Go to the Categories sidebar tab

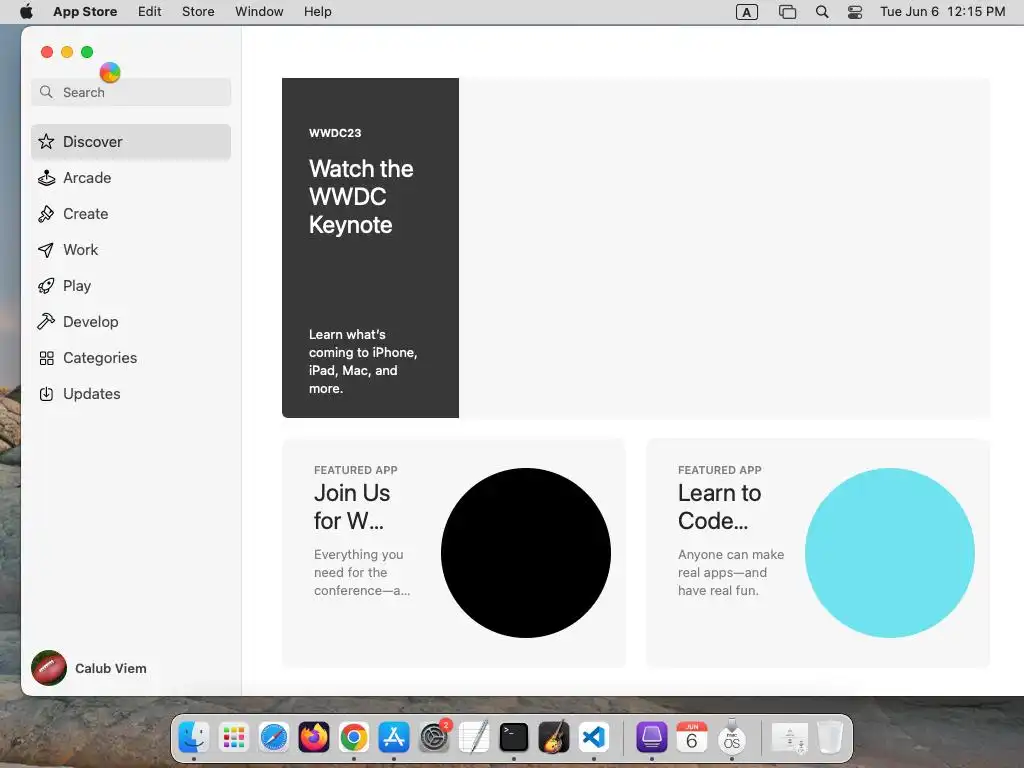tap(131, 358)
